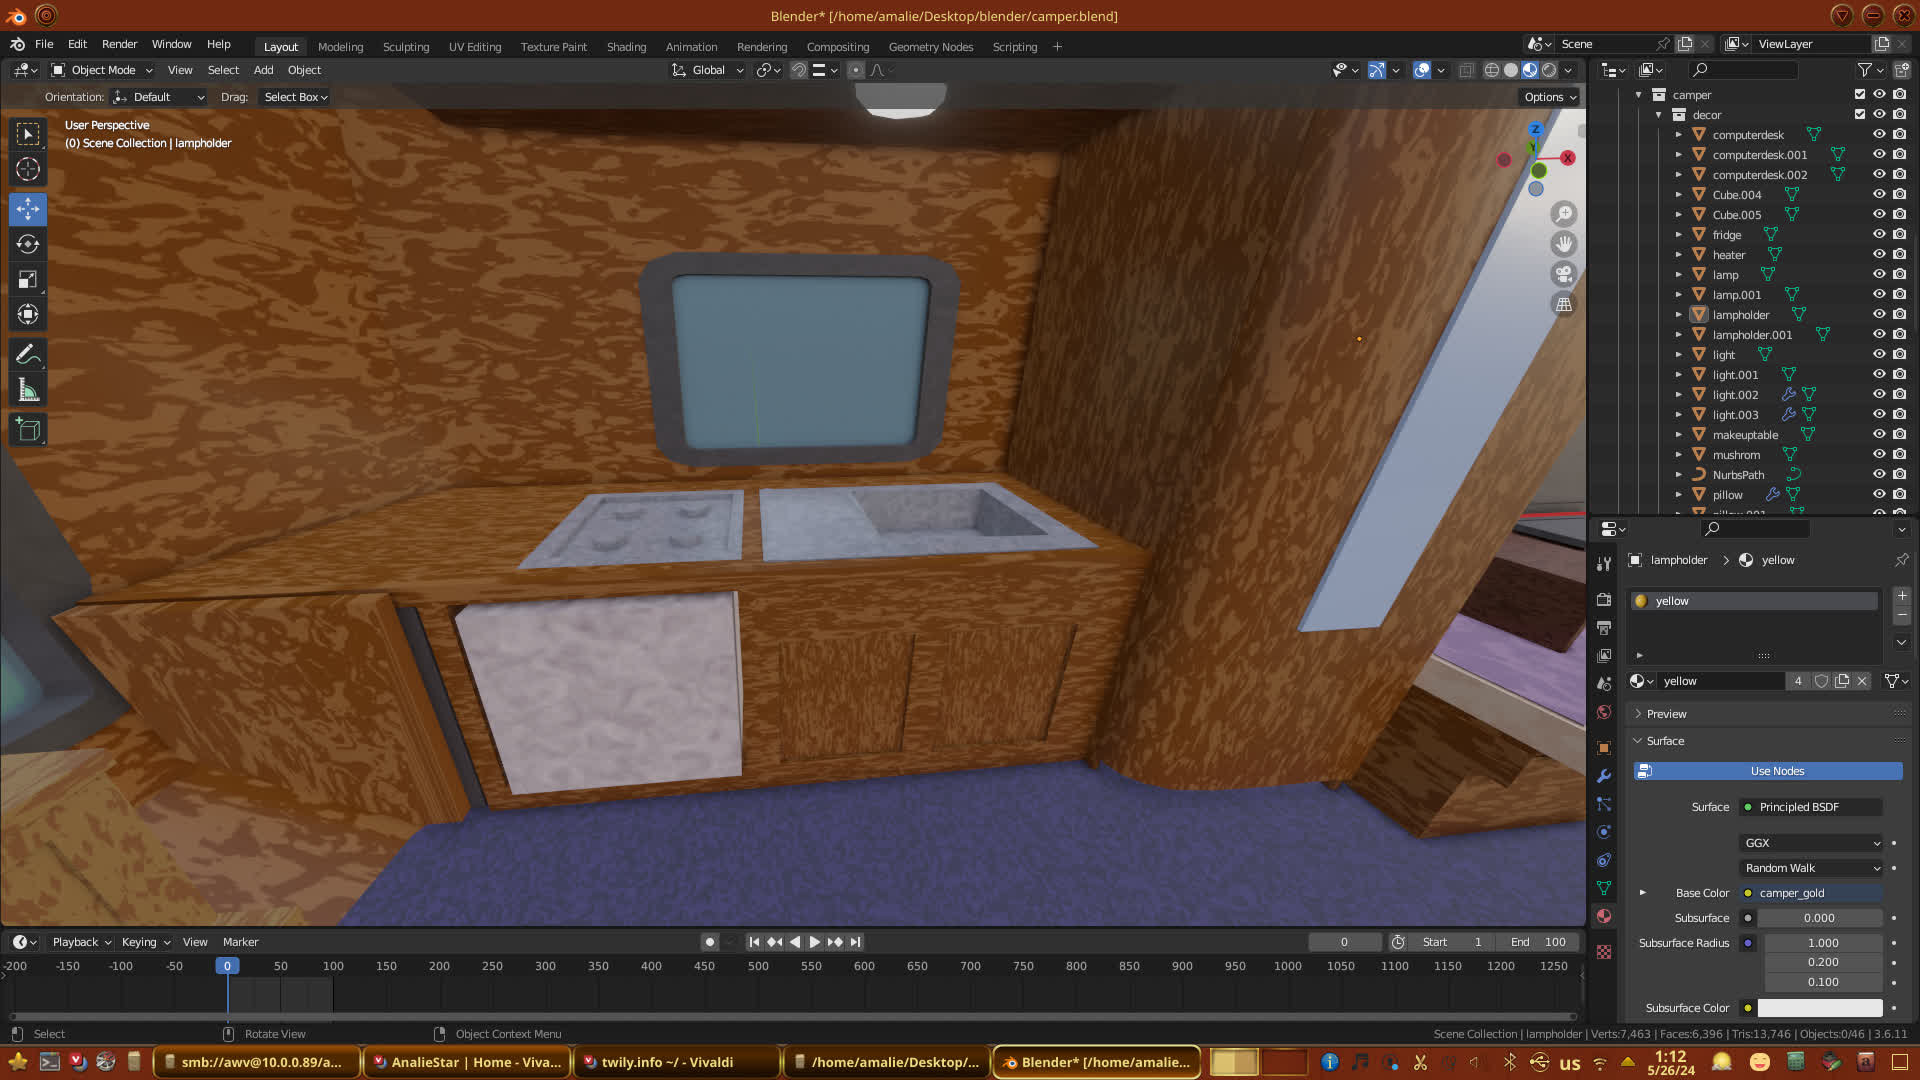Select the Rotate tool in toolbar
This screenshot has width=1920, height=1080.
coord(28,245)
